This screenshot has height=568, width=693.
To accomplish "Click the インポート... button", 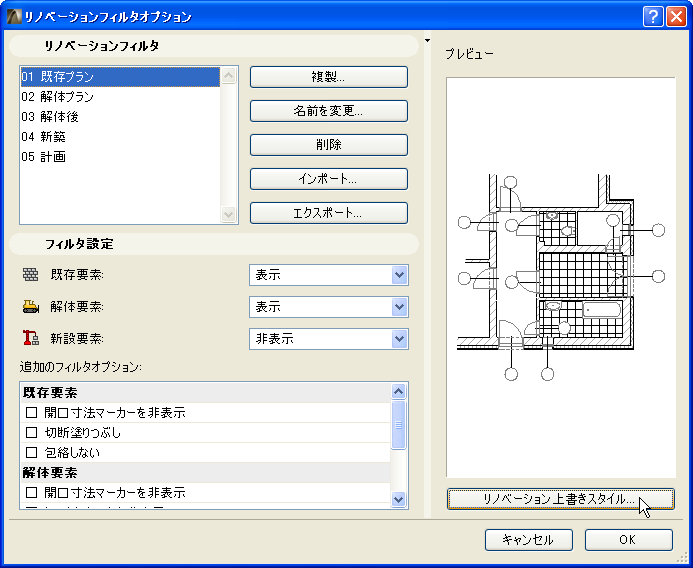I will click(329, 179).
